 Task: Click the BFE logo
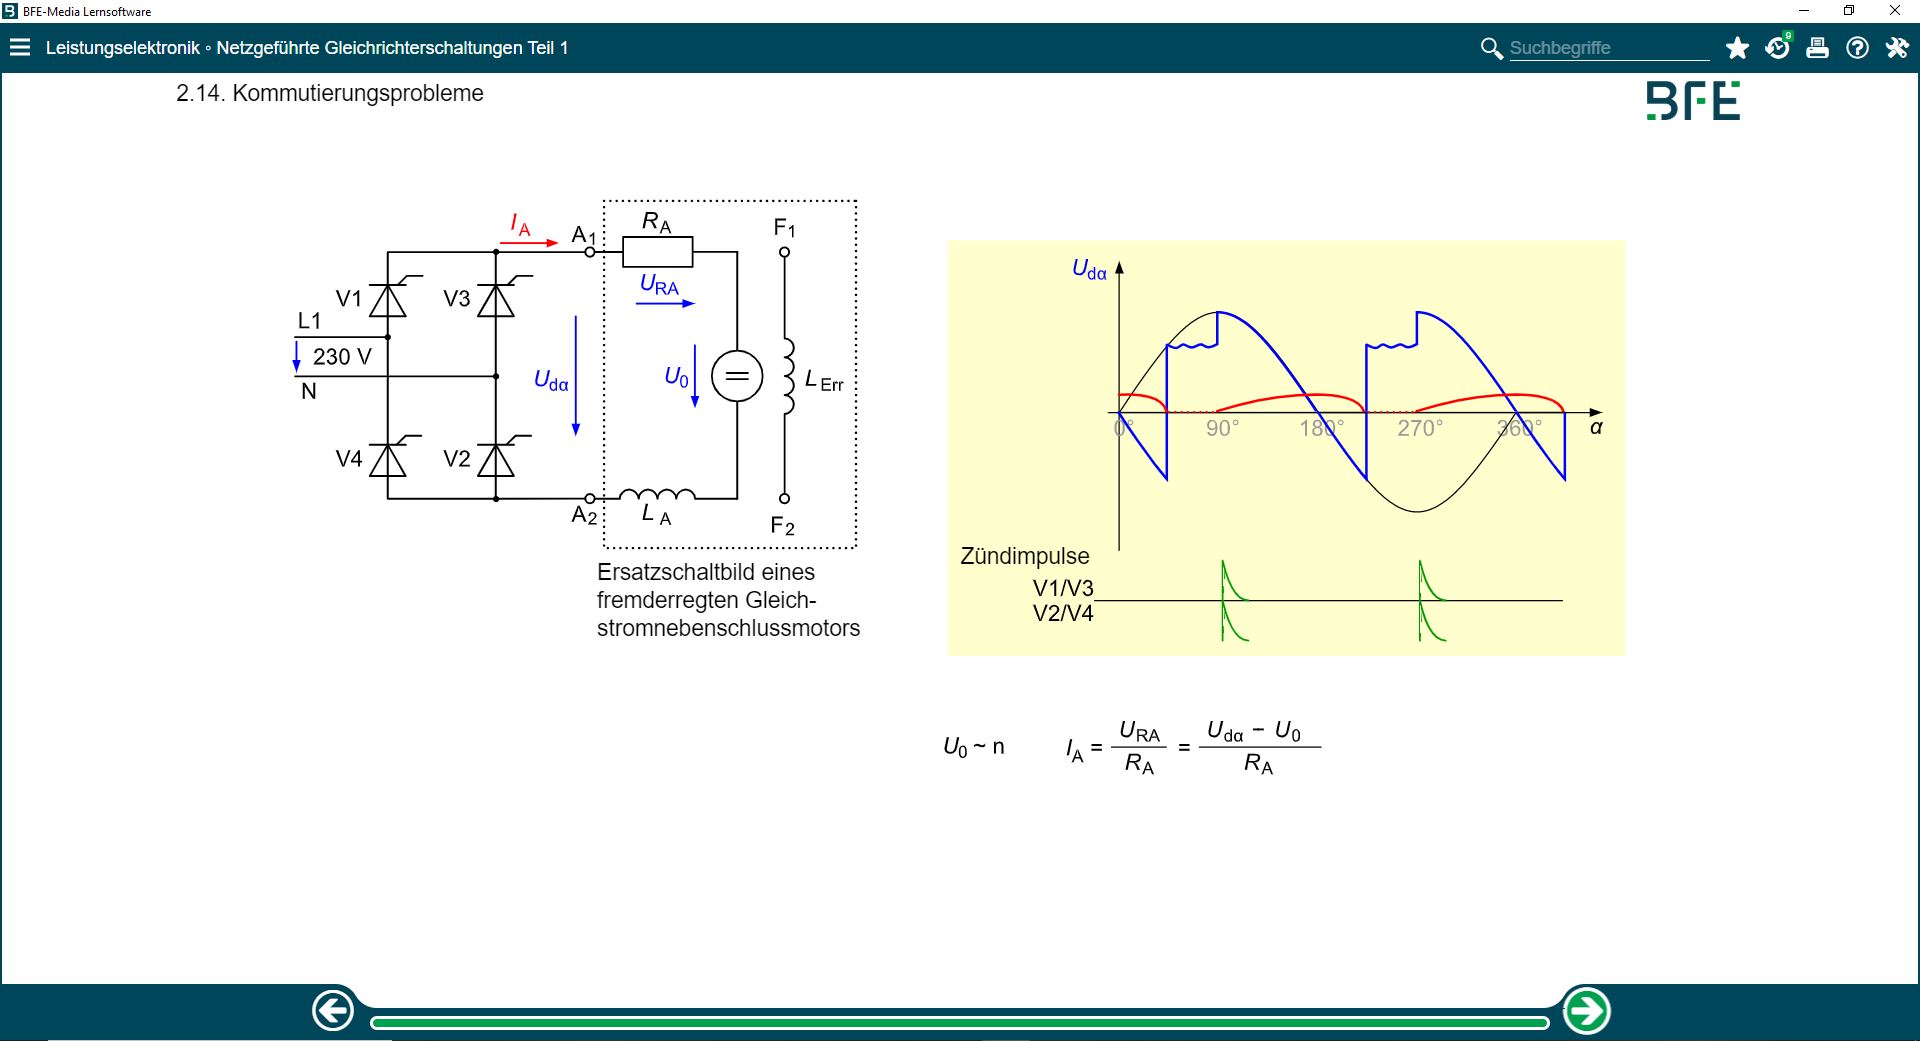pyautogui.click(x=1693, y=101)
